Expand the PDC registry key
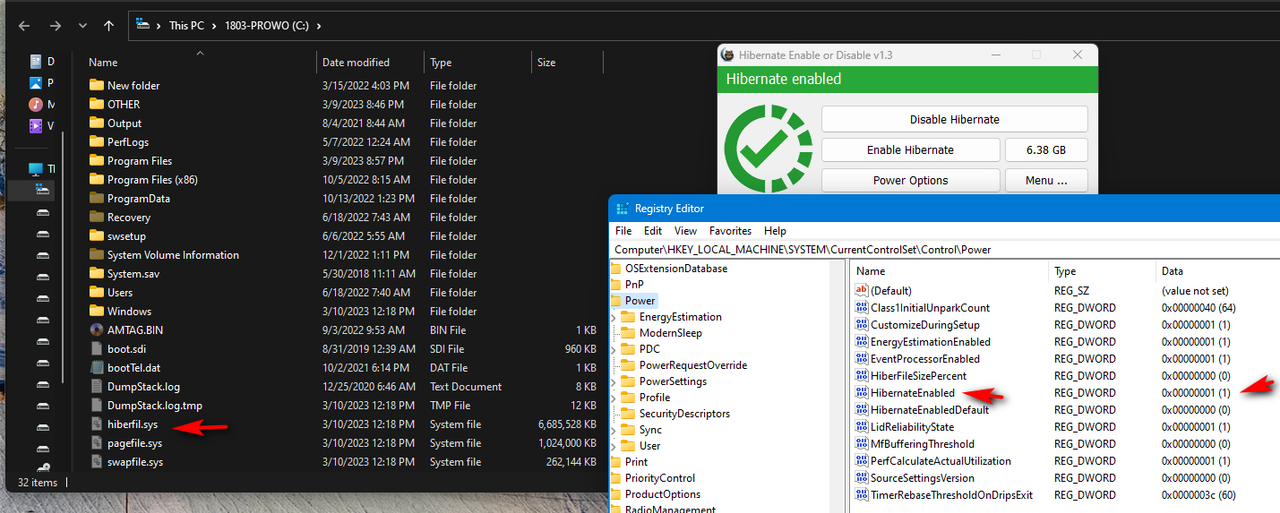Viewport: 1280px width, 513px height. (x=615, y=349)
